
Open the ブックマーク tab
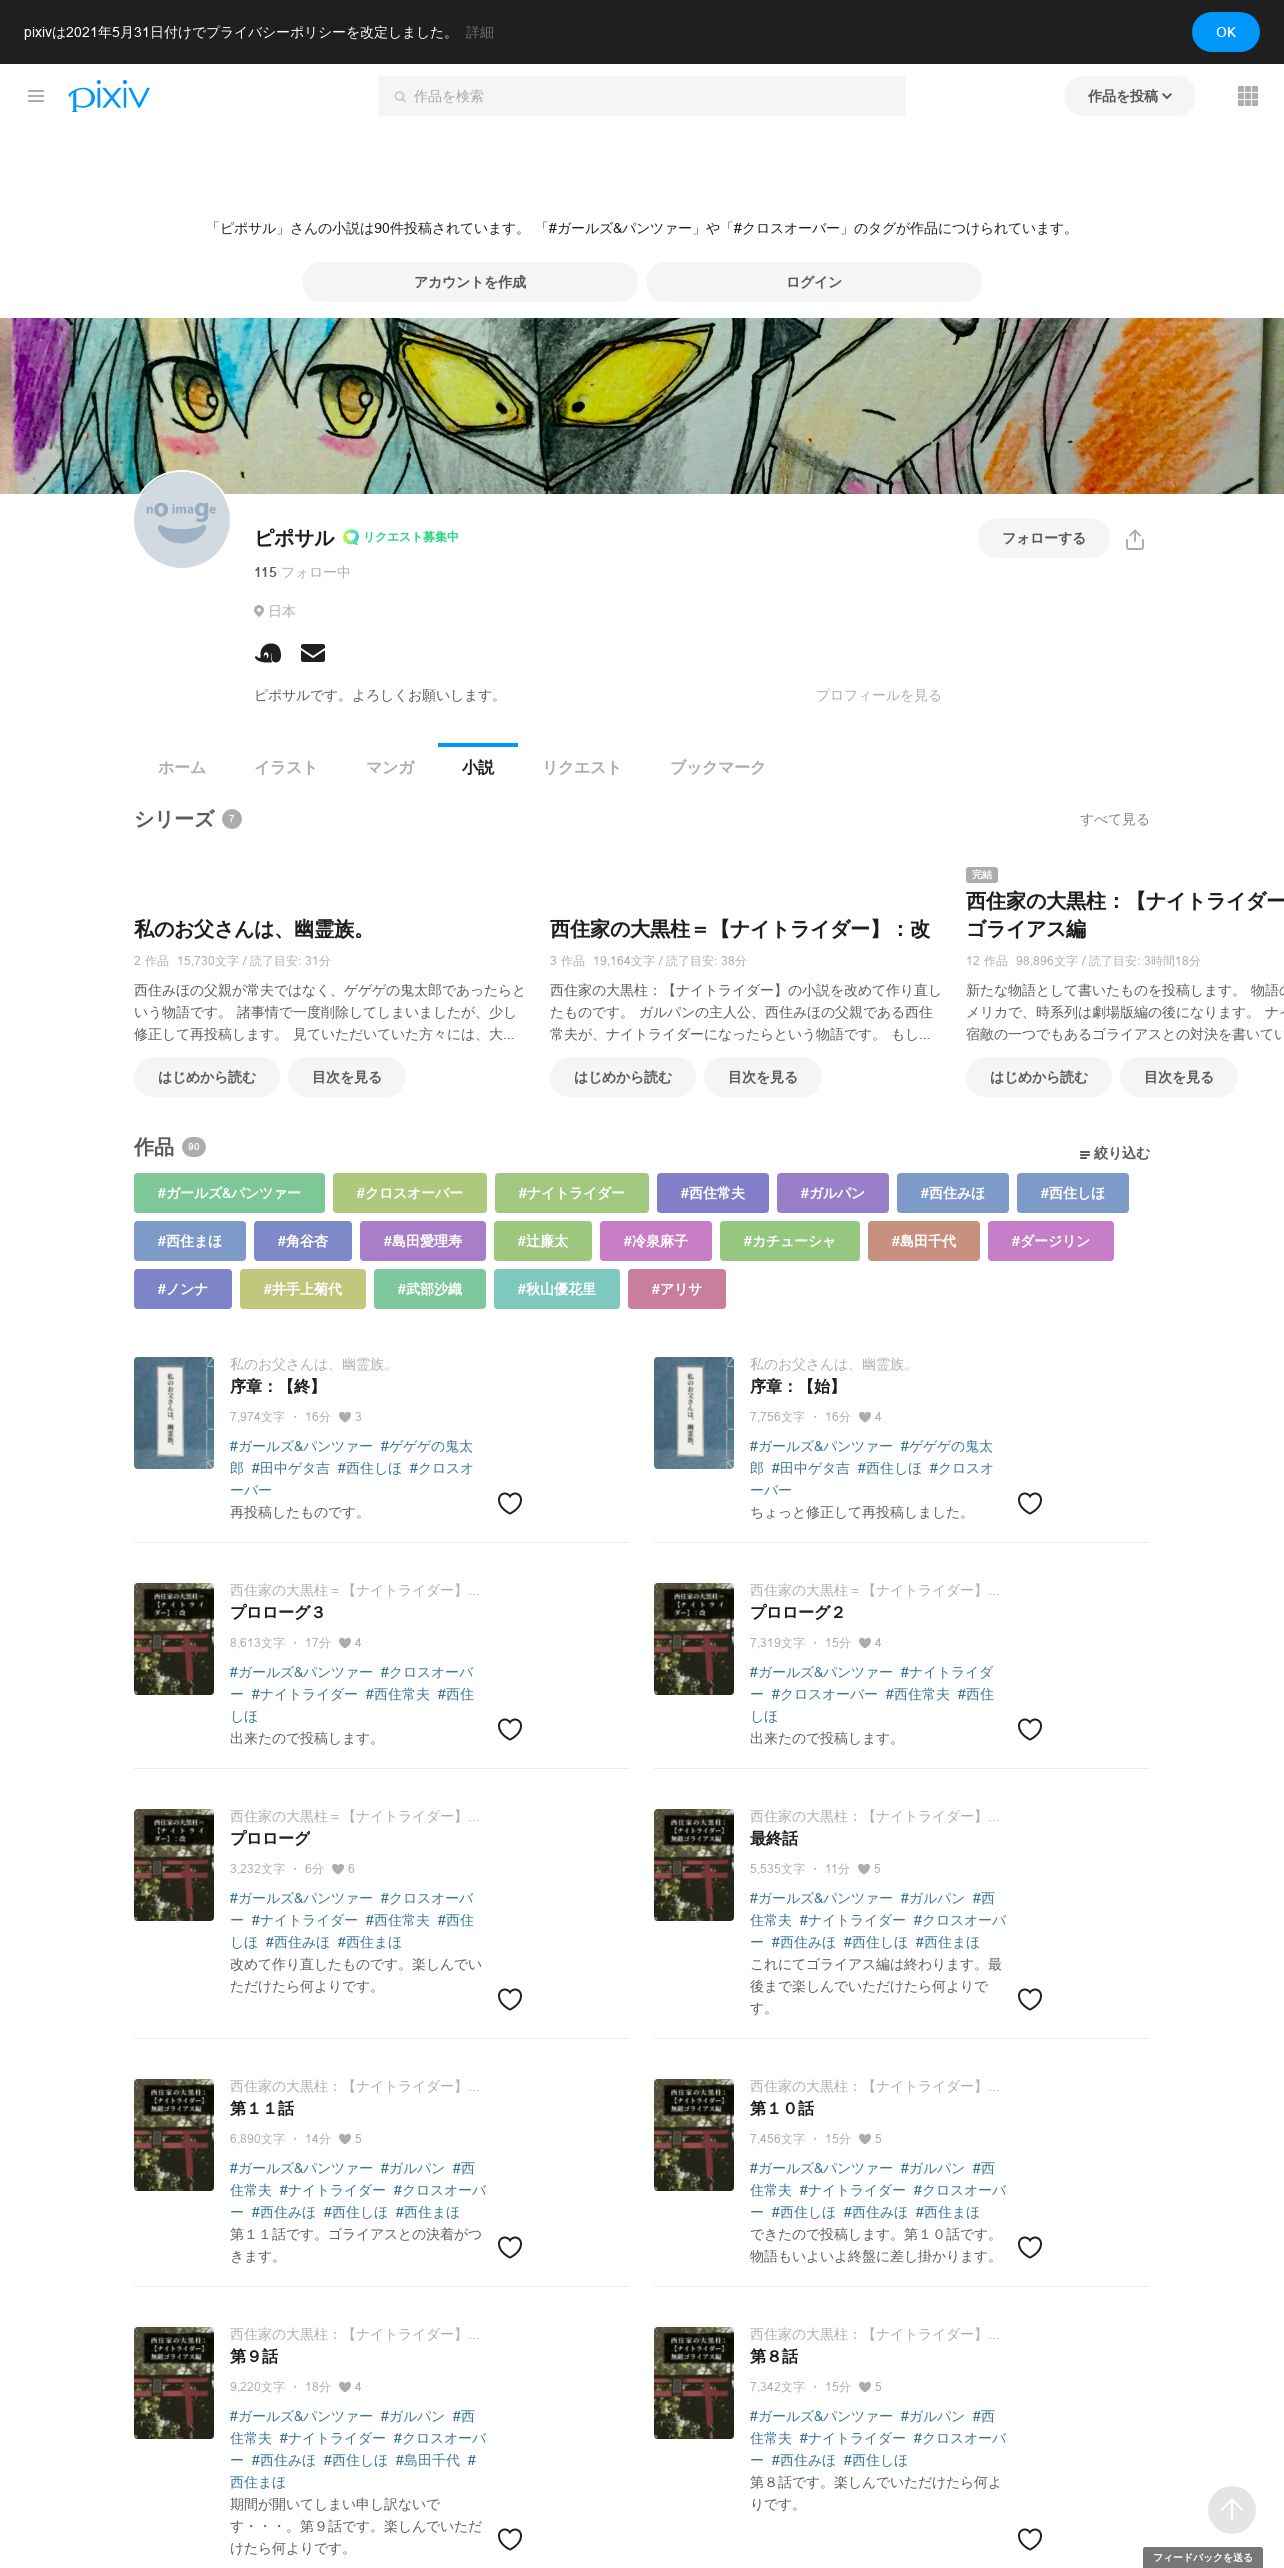coord(718,767)
